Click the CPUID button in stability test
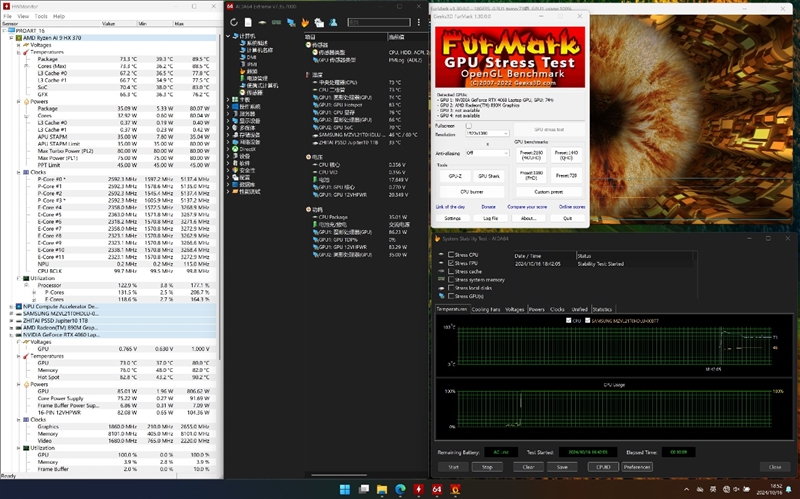800x499 pixels. click(603, 467)
